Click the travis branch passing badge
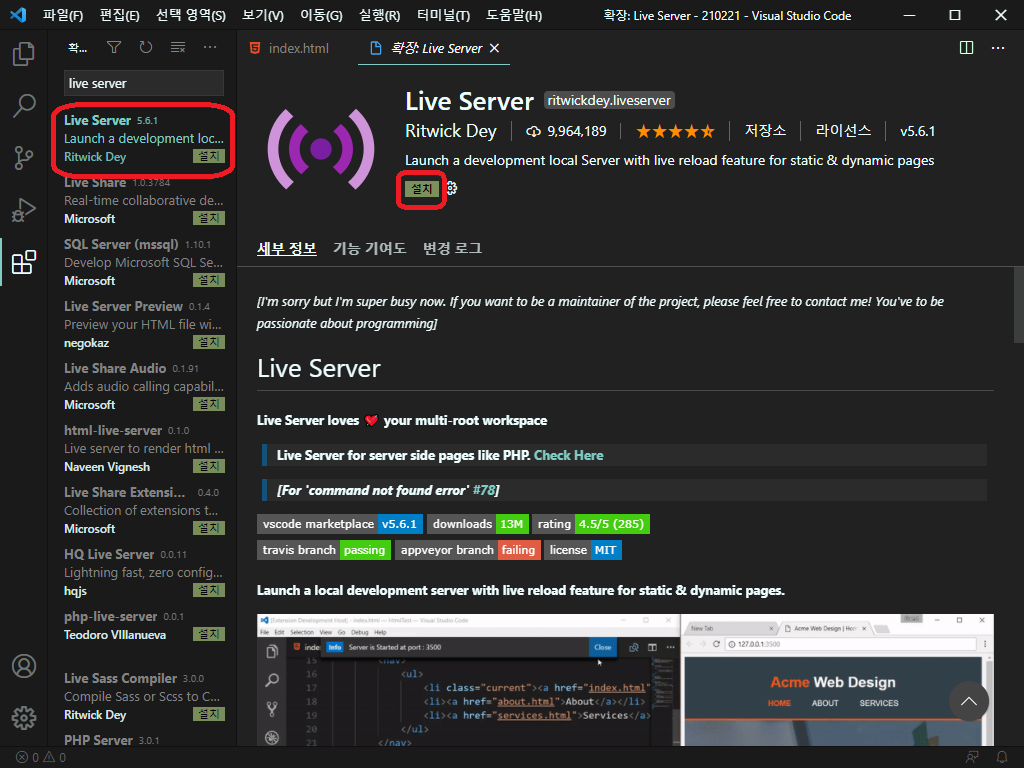 point(325,550)
